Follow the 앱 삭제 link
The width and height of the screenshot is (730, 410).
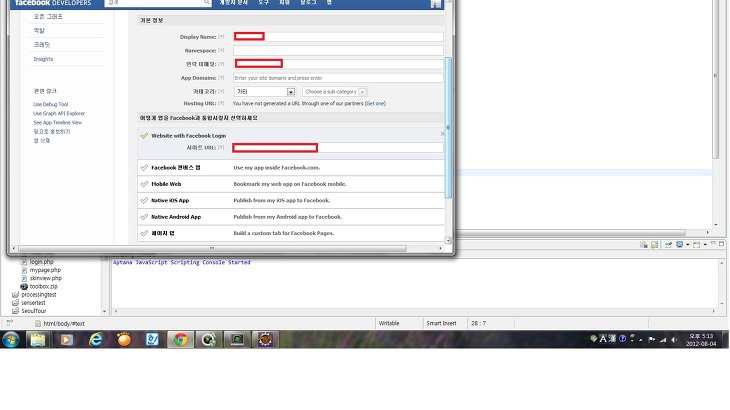(x=41, y=141)
